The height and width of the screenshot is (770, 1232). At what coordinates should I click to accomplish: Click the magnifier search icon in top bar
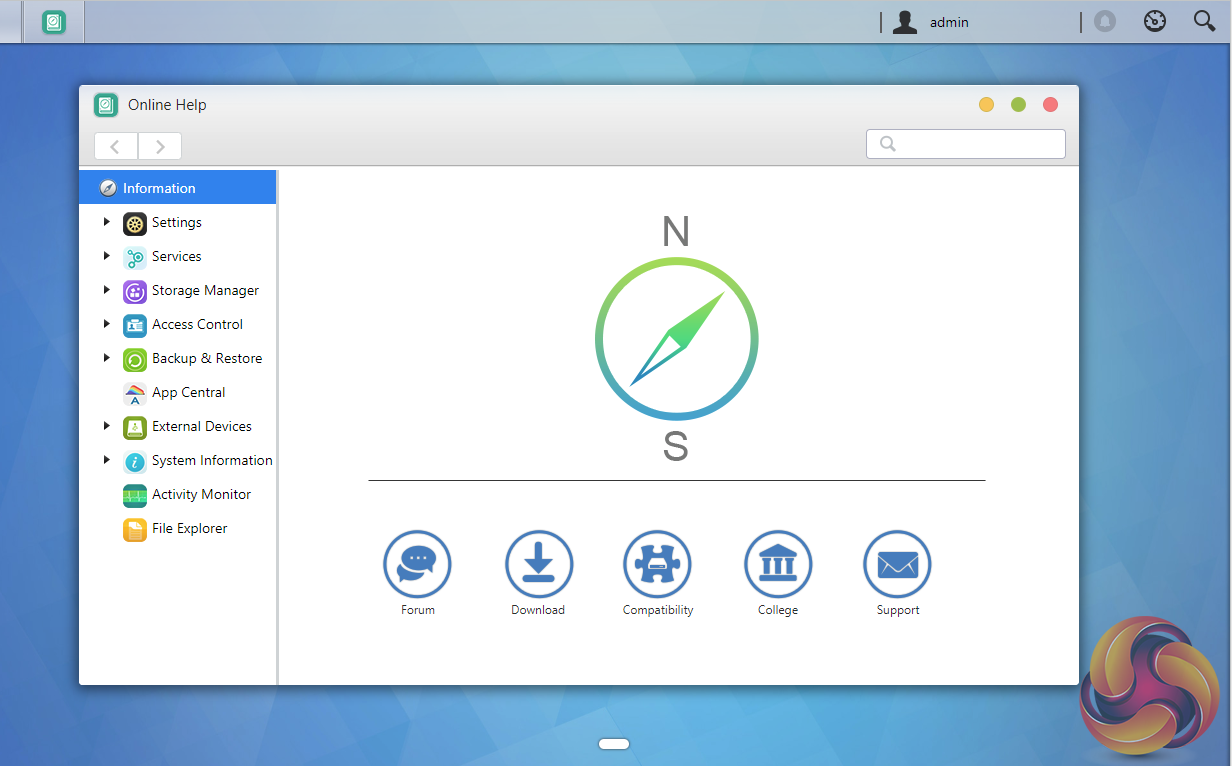coord(1205,21)
